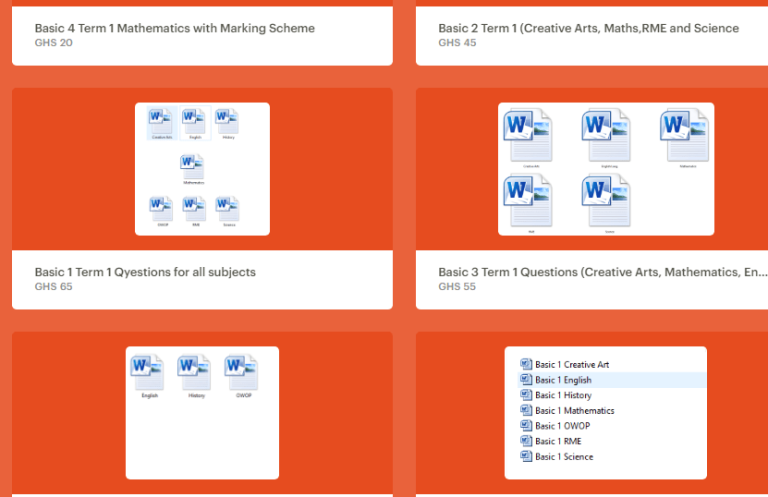
Task: Click the Creative Arts Word icon in Basic 1 thumbnail
Action: (162, 123)
